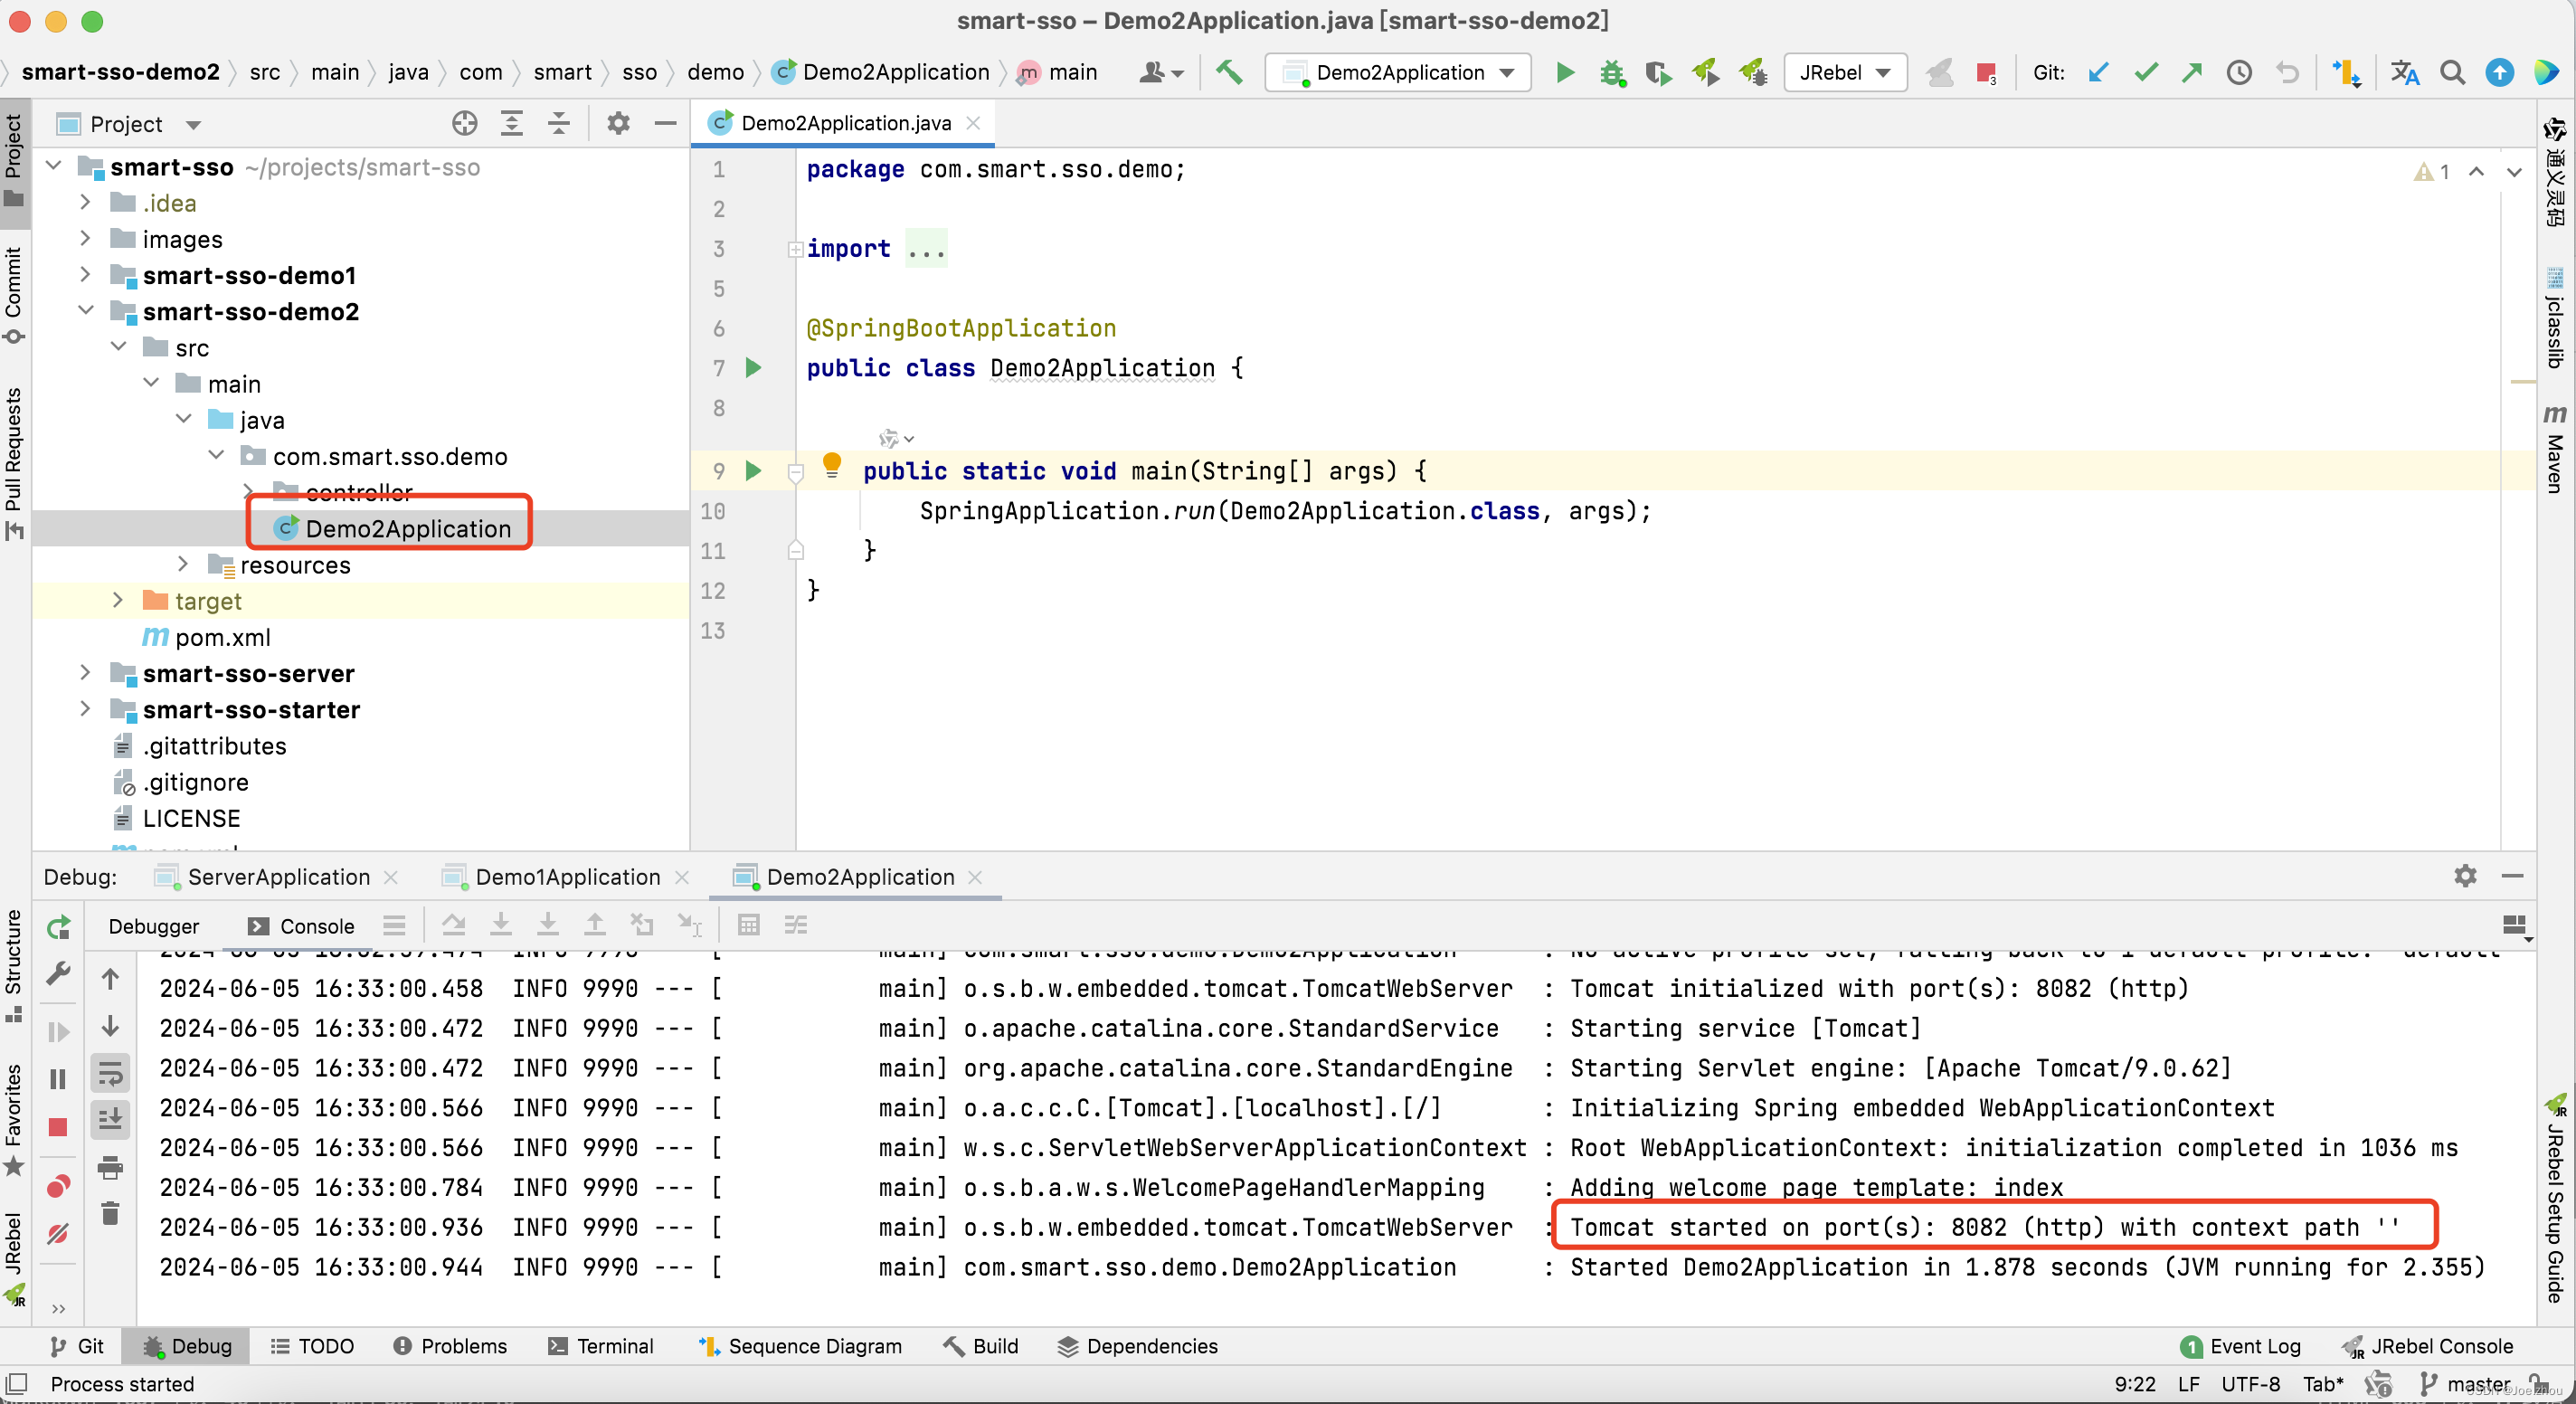The height and width of the screenshot is (1404, 2576).
Task: Toggle mute breakpoints in debug panel
Action: point(58,1233)
